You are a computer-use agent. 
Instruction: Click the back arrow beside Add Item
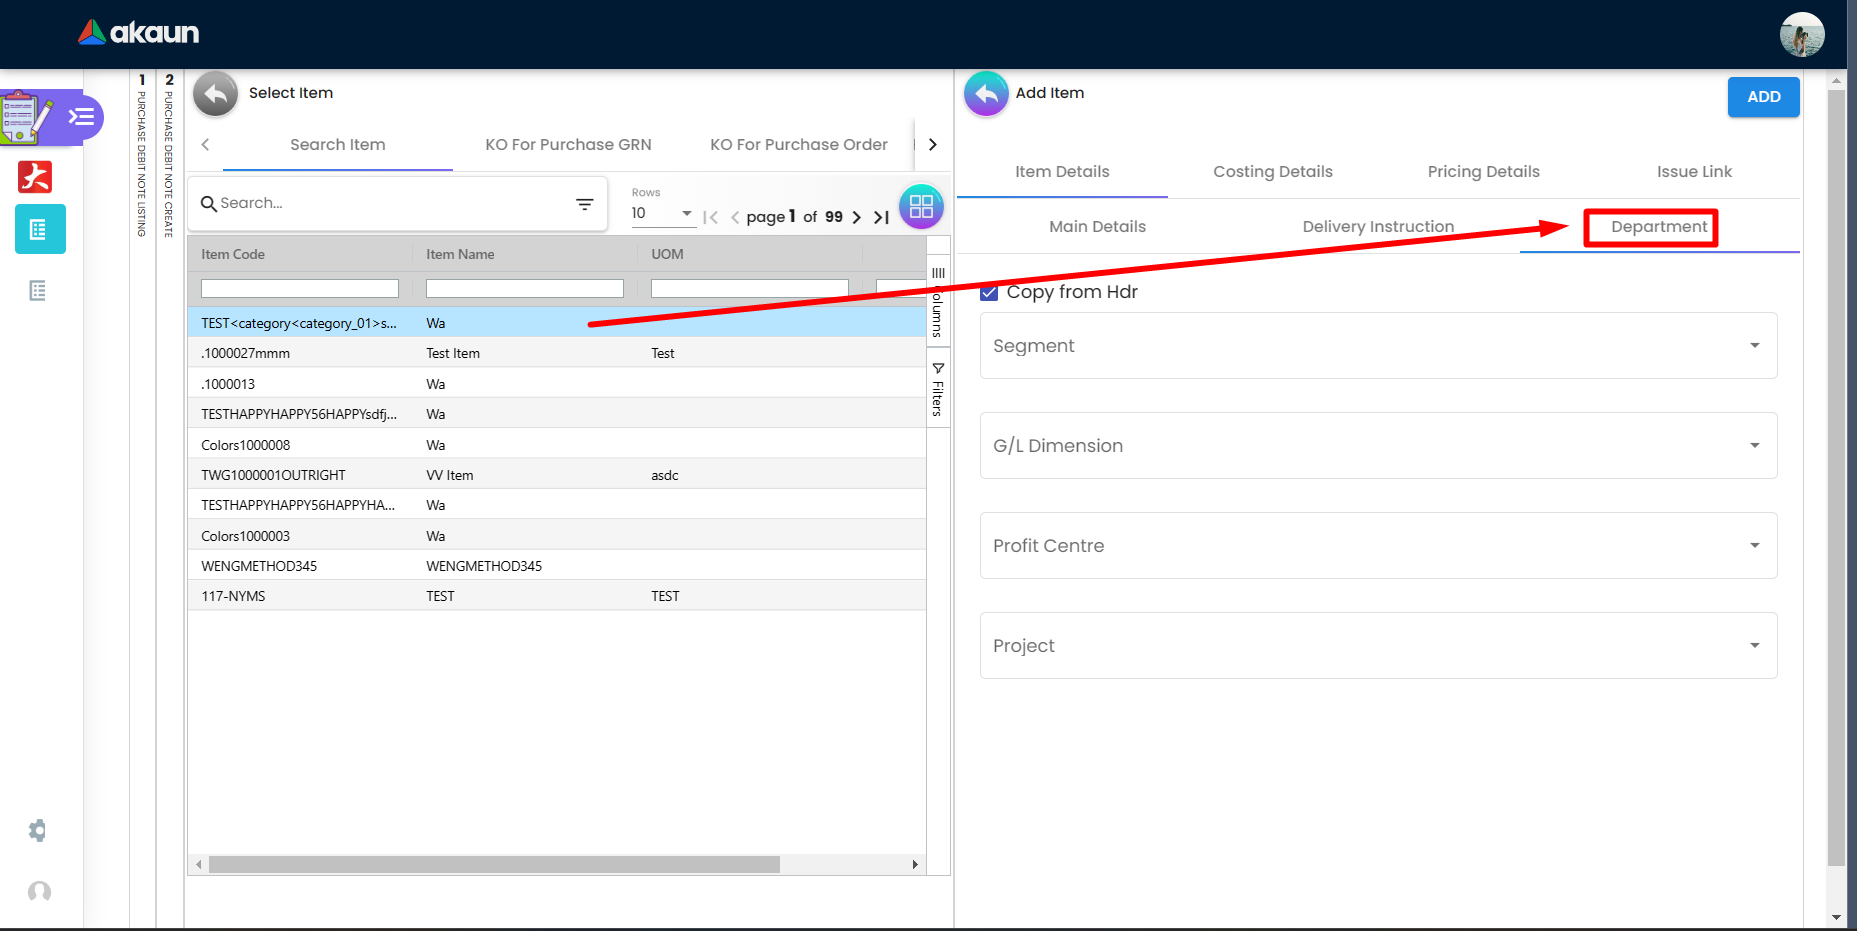(986, 94)
